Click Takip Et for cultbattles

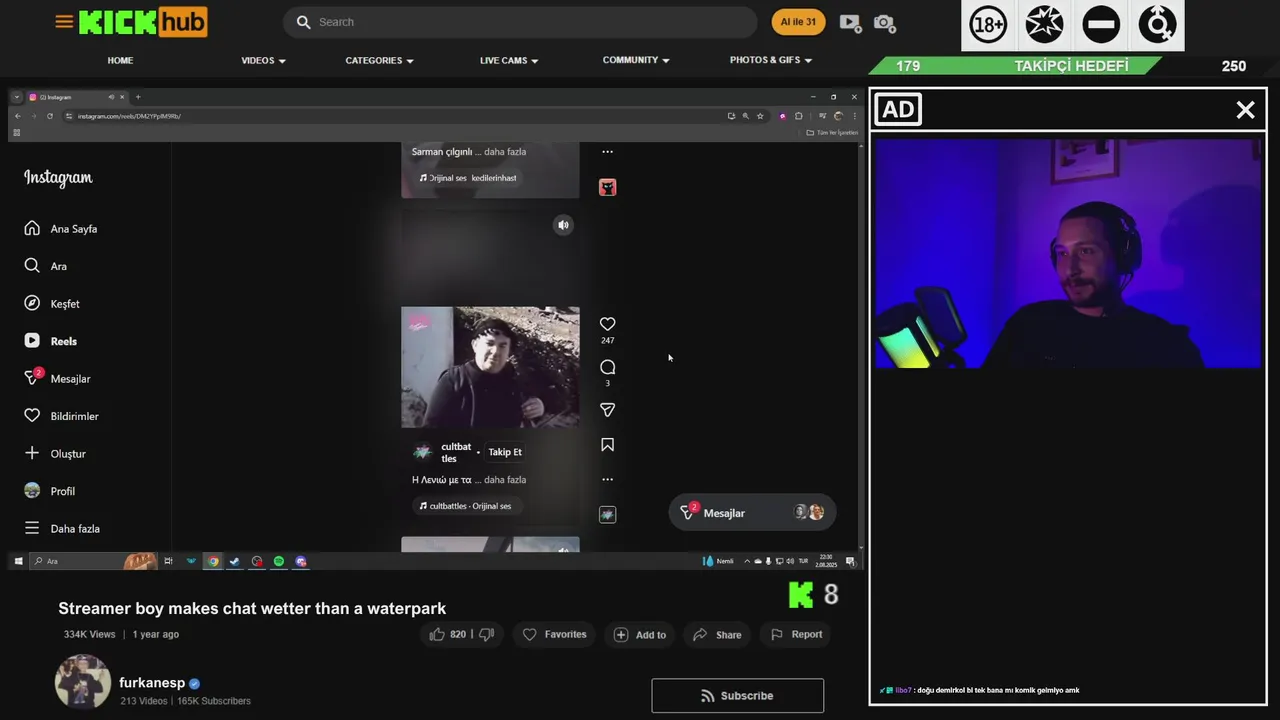(505, 452)
